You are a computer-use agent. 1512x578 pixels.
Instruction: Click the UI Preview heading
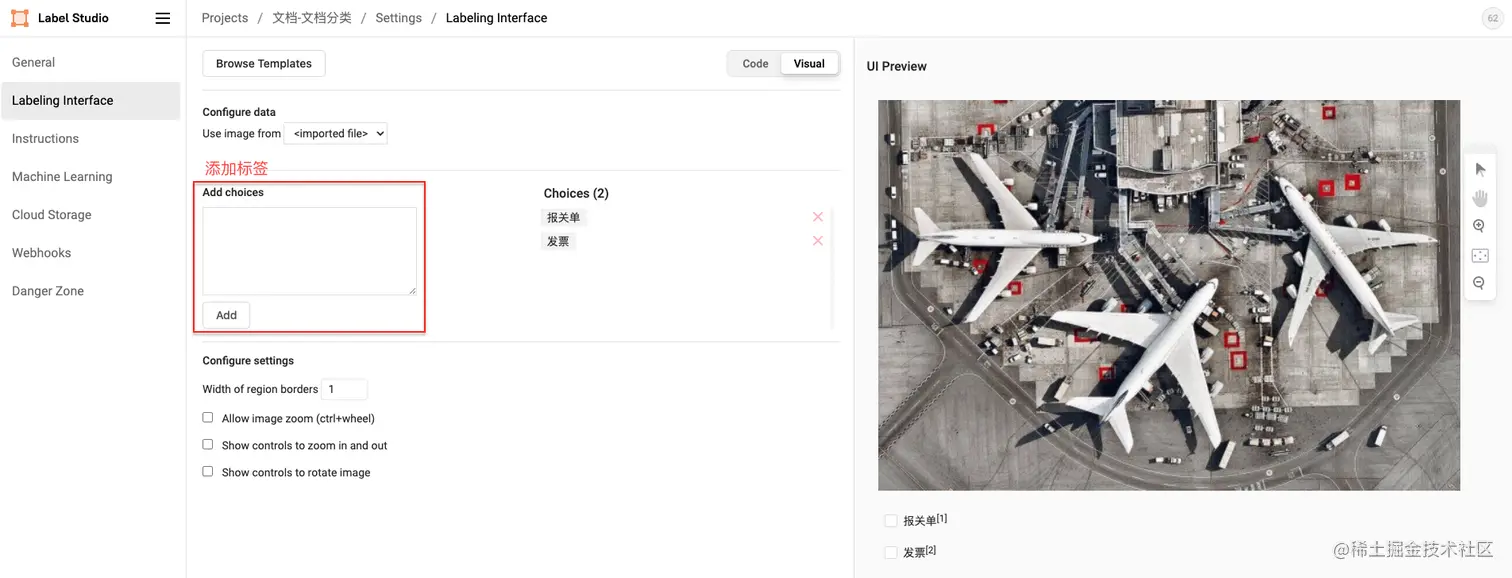pos(897,66)
